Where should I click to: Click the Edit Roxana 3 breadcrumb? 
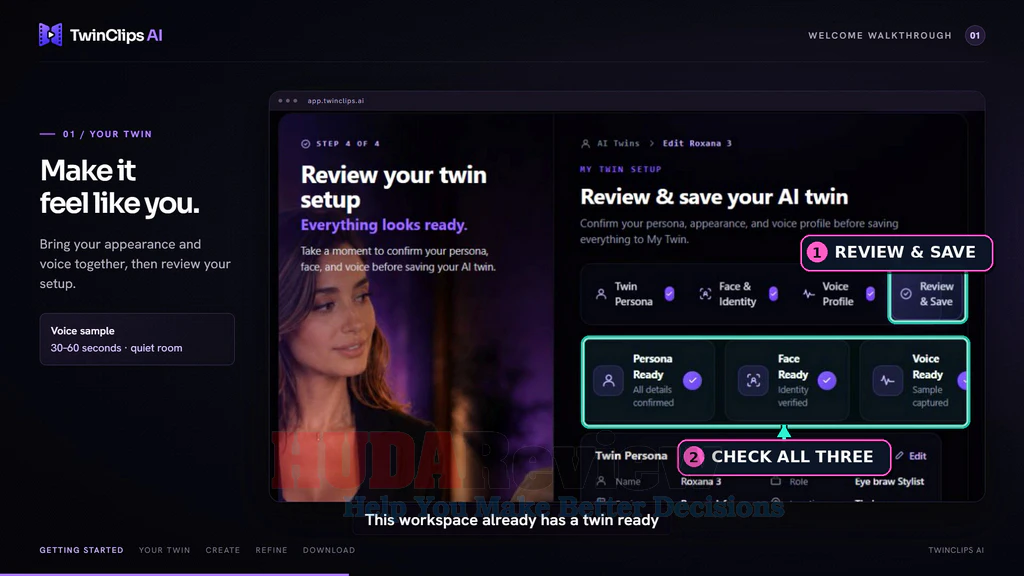click(697, 144)
